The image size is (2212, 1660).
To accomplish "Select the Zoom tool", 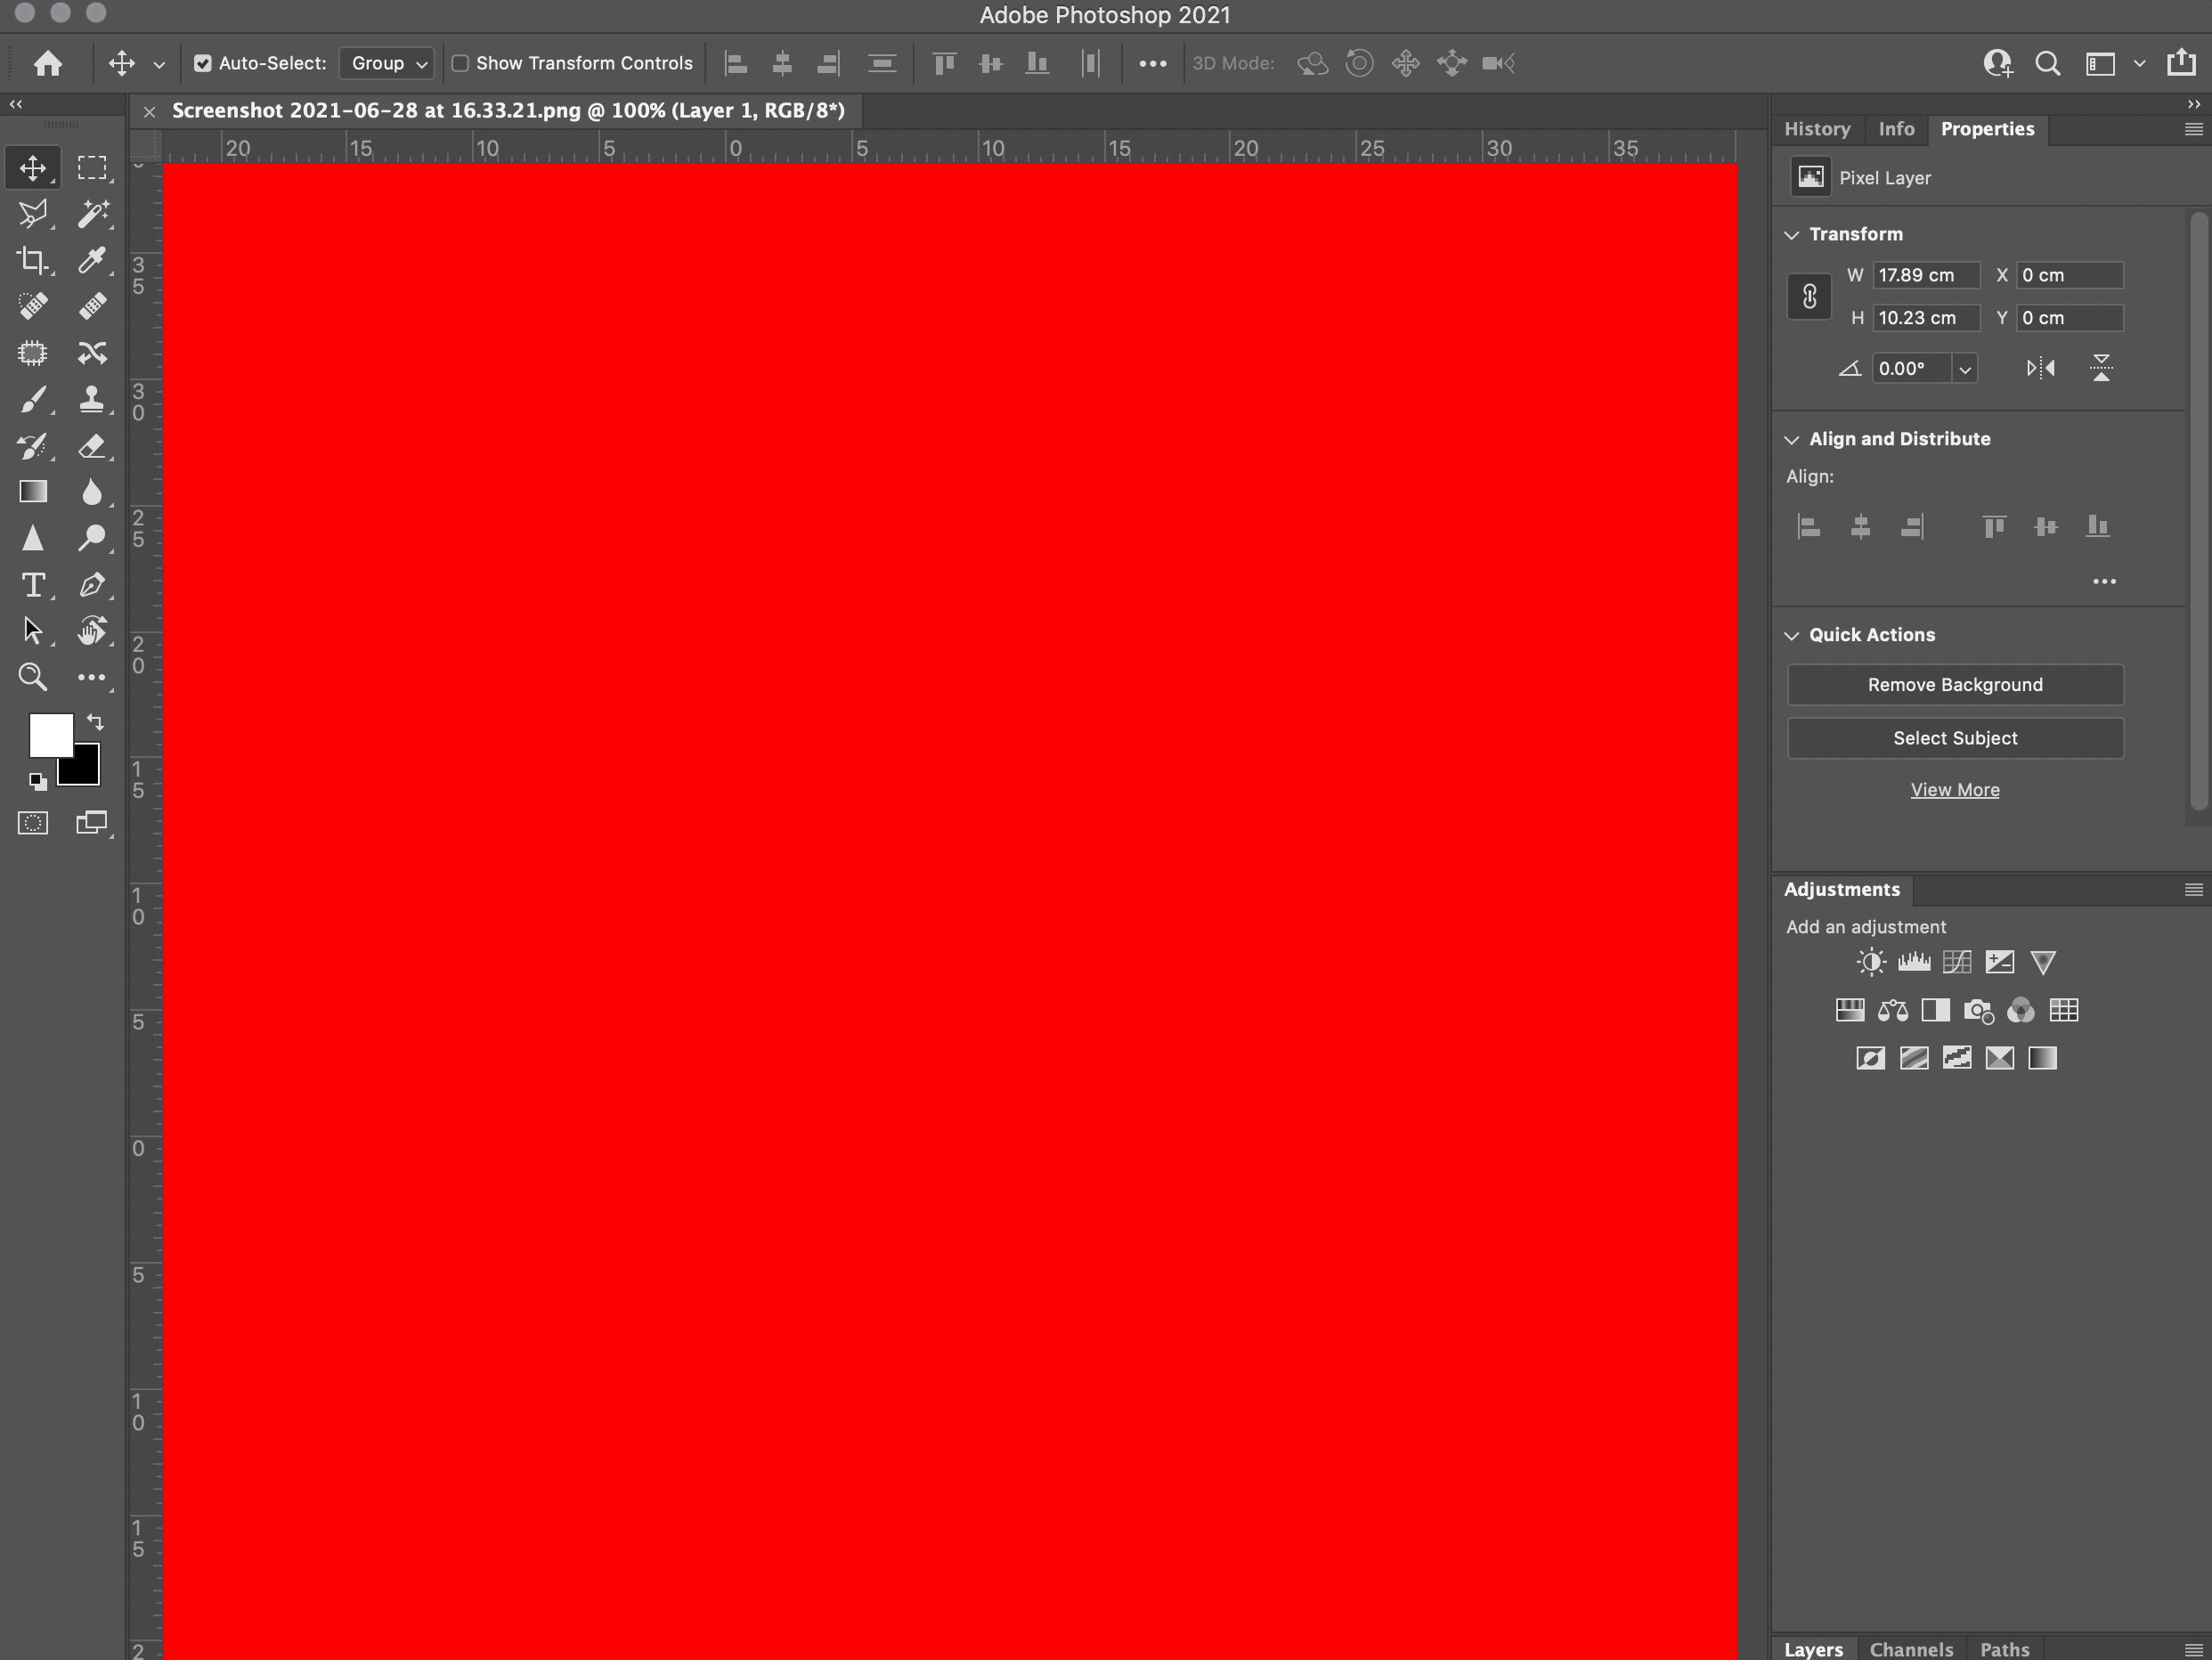I will pos(33,677).
